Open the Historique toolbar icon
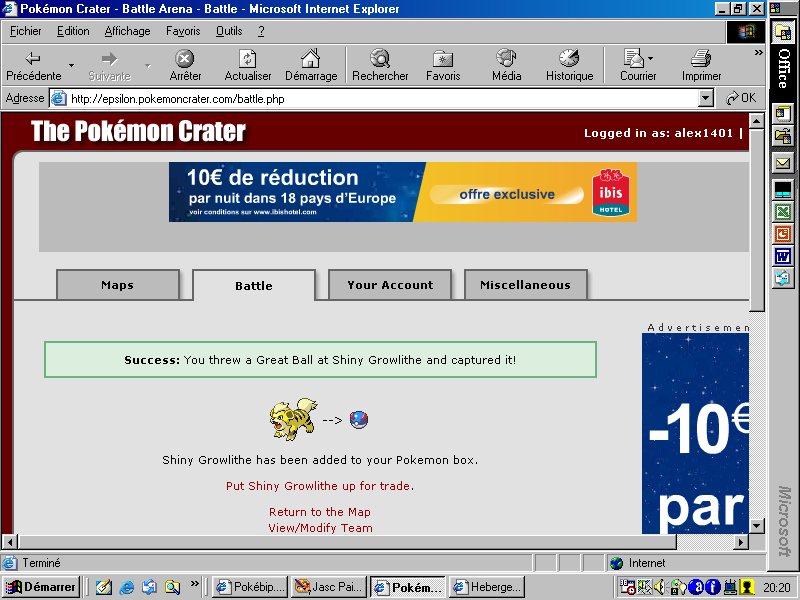This screenshot has height=600, width=800. coord(569,59)
